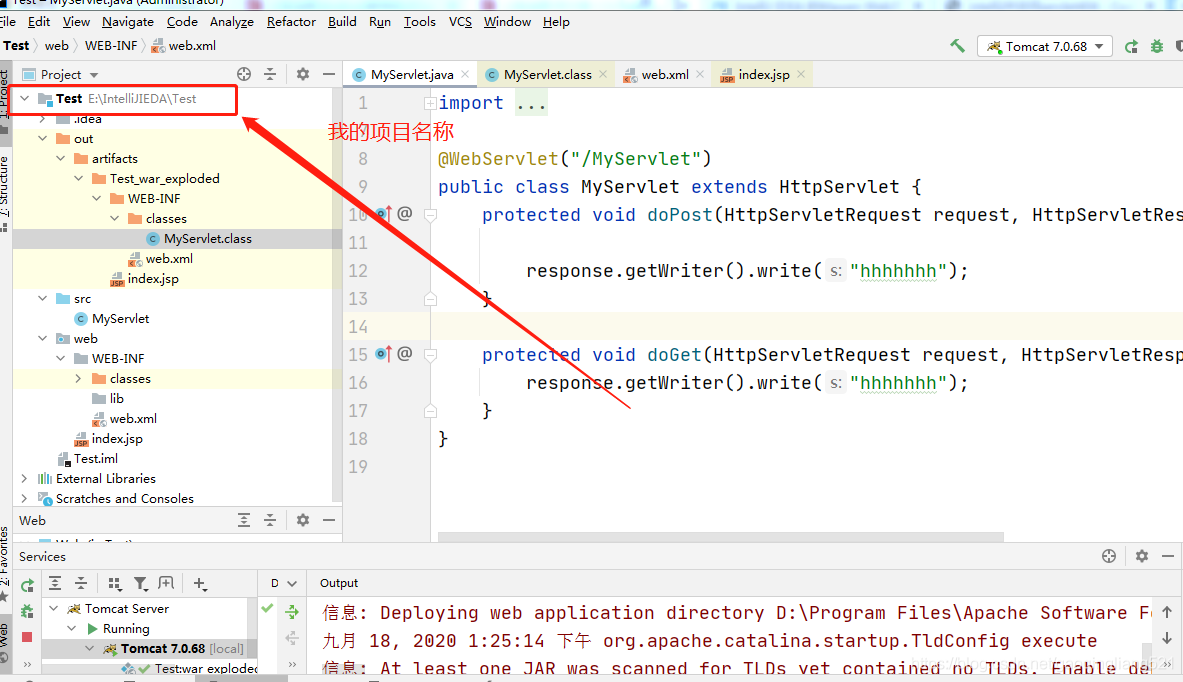Expand Scratches and Consoles node
Viewport: 1183px width, 682px height.
[25, 499]
